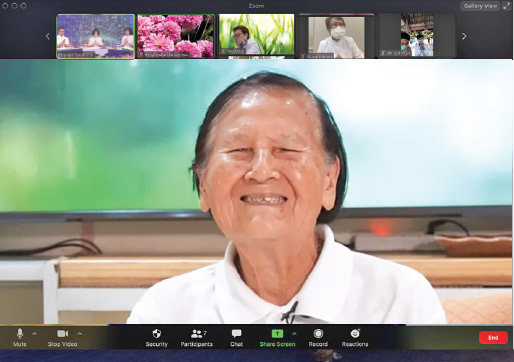
Task: Select the thumbnail with three presenters
Action: (x=96, y=36)
